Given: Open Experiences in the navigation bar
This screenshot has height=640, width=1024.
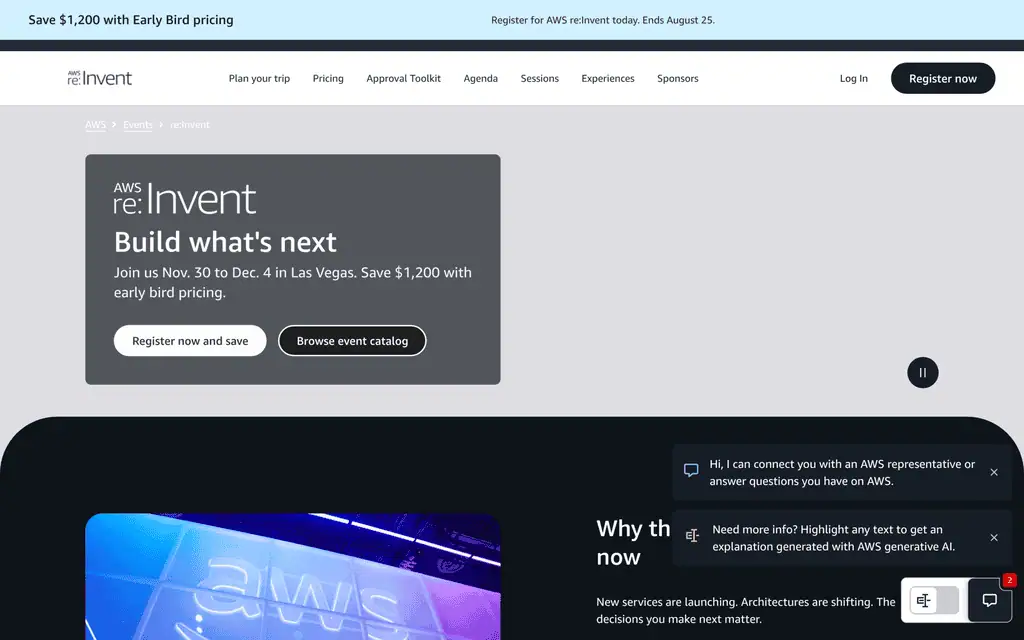Looking at the screenshot, I should click(x=608, y=78).
